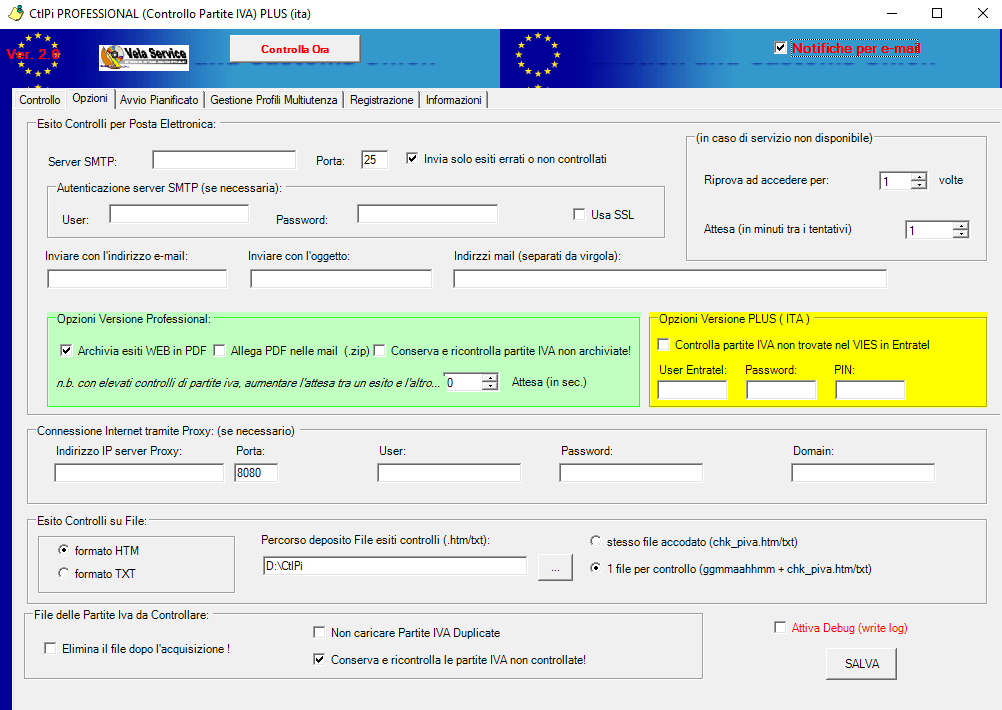This screenshot has height=710, width=1002.
Task: Increase Riprova ad accedere count
Action: [x=919, y=177]
